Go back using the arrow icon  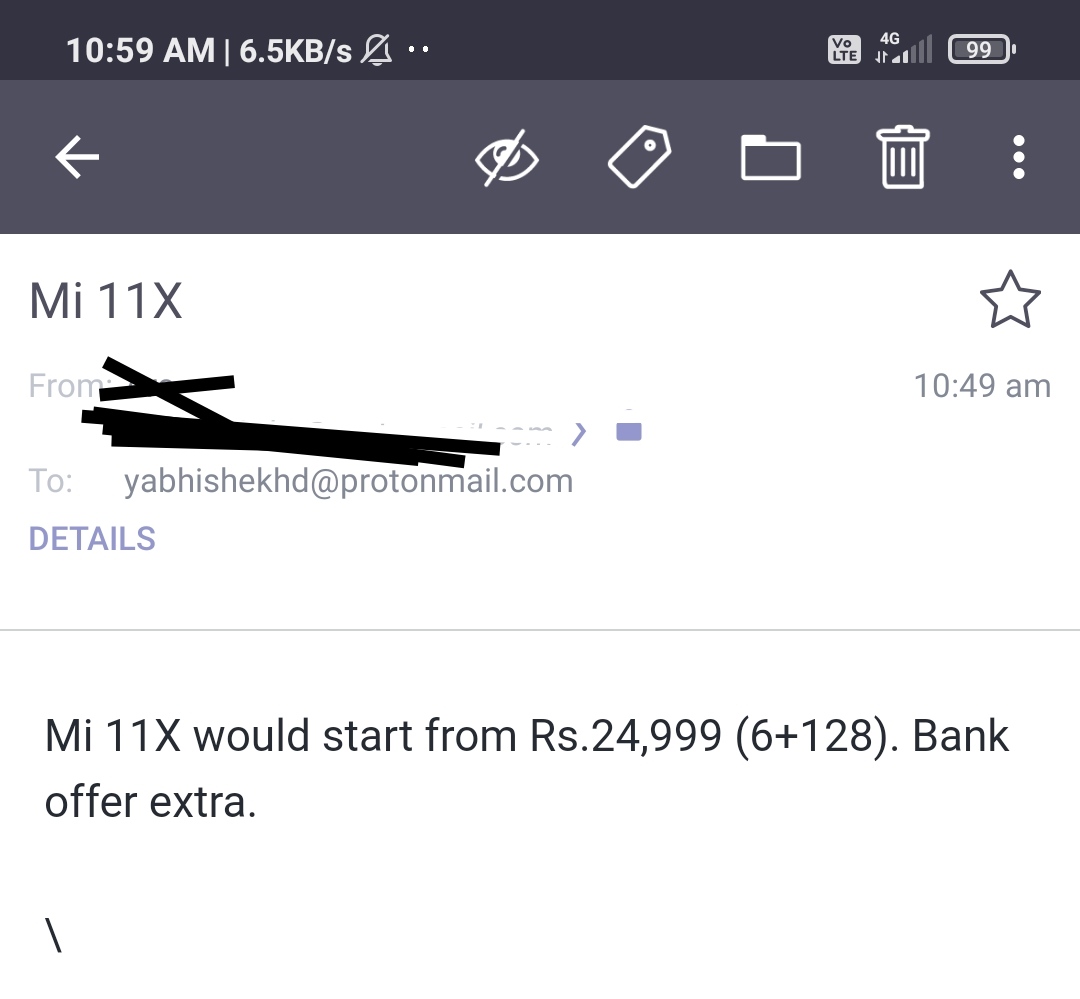pyautogui.click(x=77, y=157)
